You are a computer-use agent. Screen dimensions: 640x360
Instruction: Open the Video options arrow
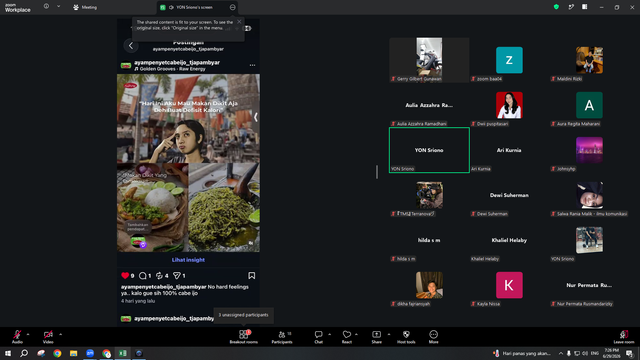point(60,334)
